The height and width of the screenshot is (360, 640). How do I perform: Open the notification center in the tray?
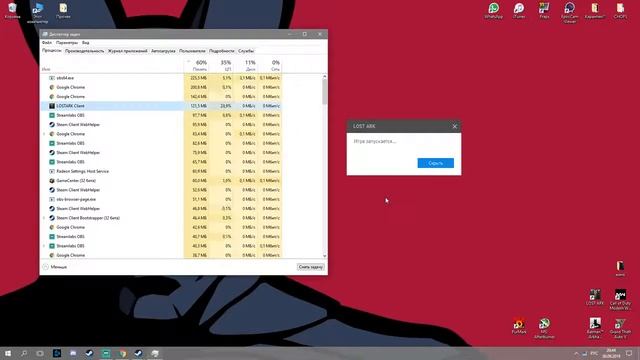click(x=629, y=353)
